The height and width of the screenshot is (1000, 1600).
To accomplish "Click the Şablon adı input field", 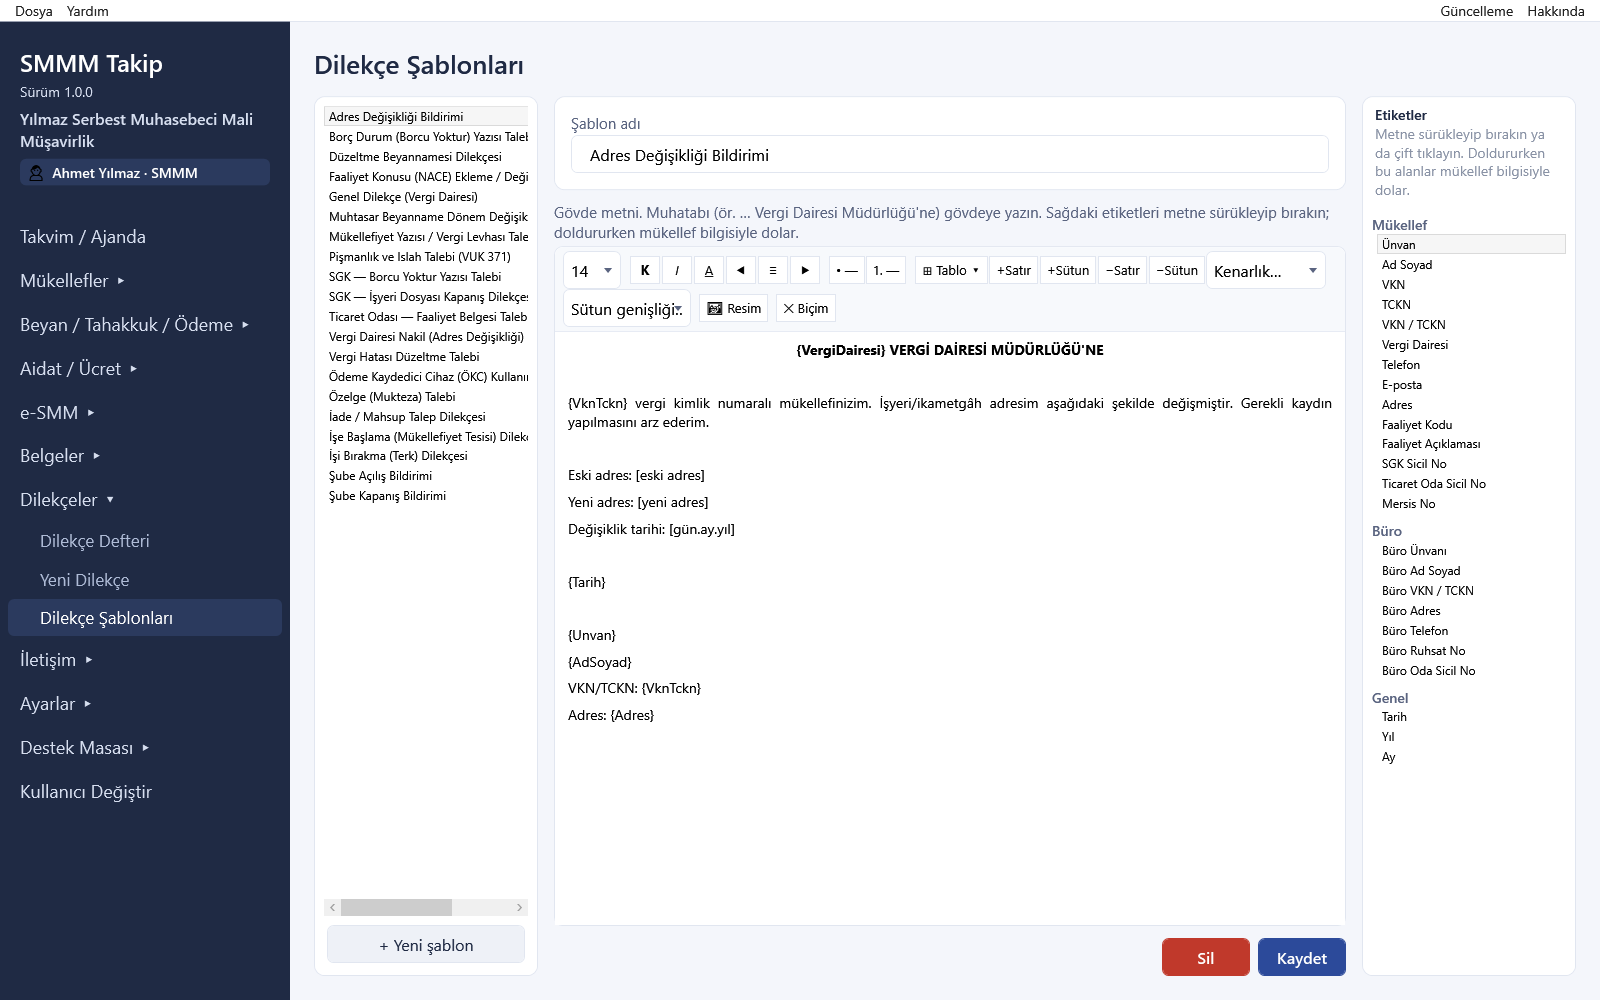I will [950, 155].
